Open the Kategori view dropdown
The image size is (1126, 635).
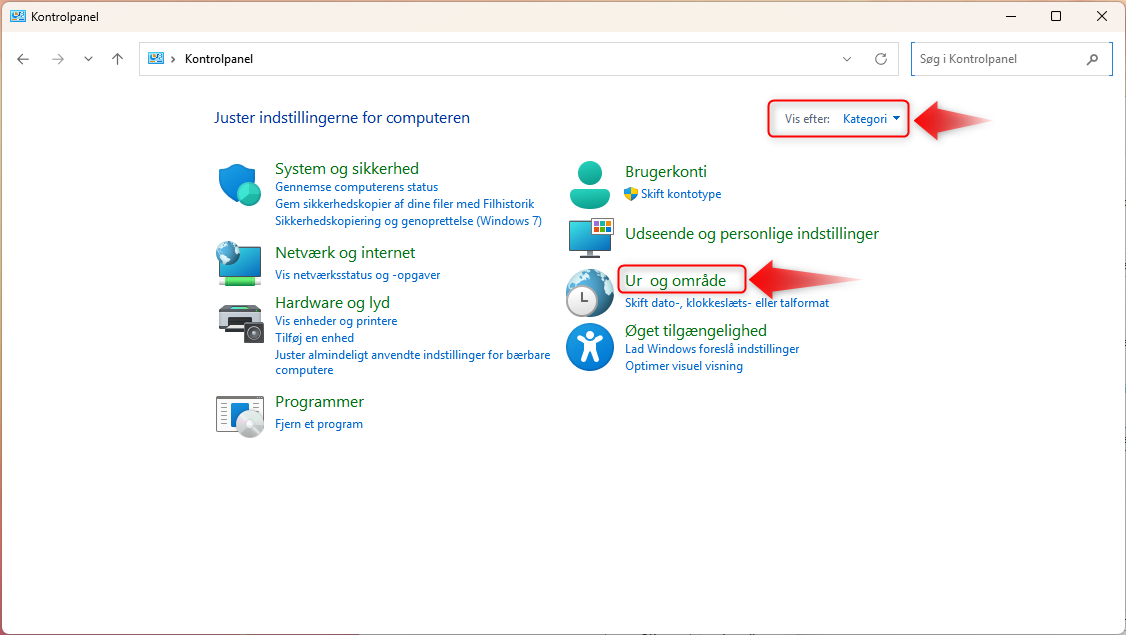tap(871, 119)
